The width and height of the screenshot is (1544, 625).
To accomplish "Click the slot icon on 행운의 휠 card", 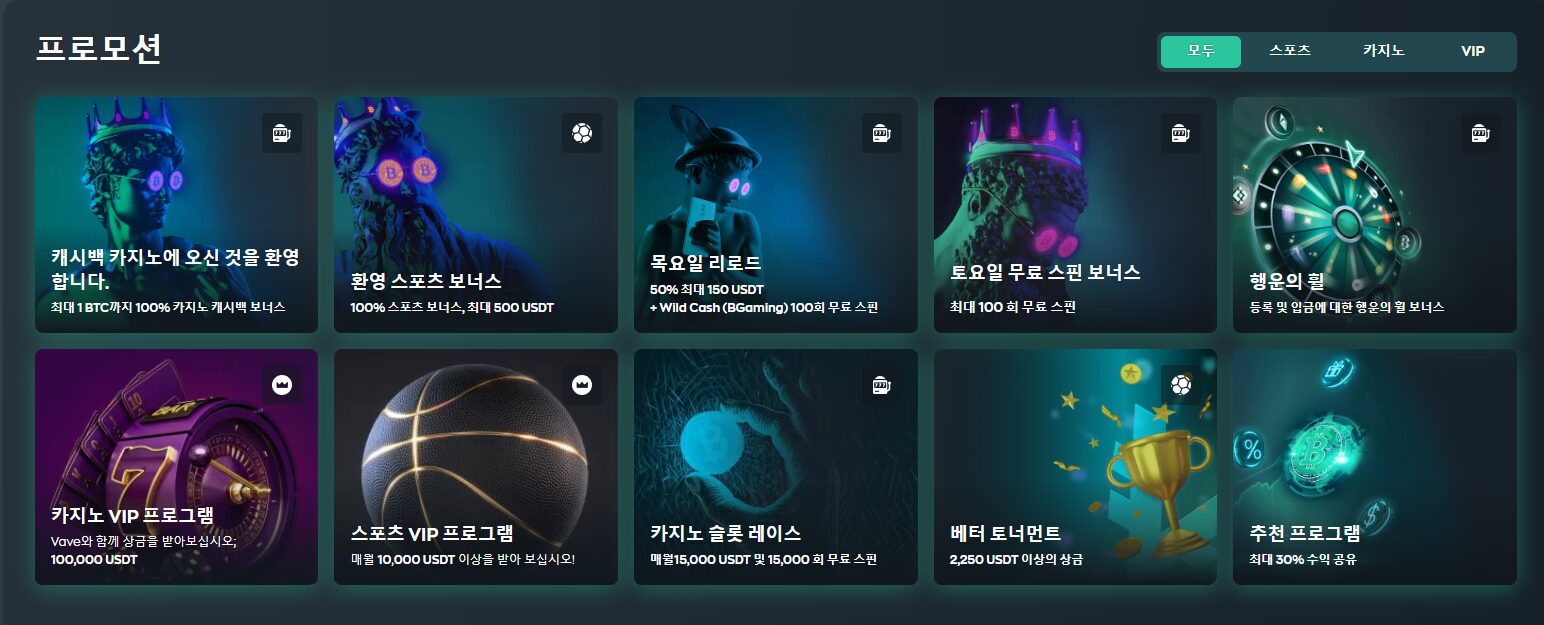I will click(x=1481, y=133).
